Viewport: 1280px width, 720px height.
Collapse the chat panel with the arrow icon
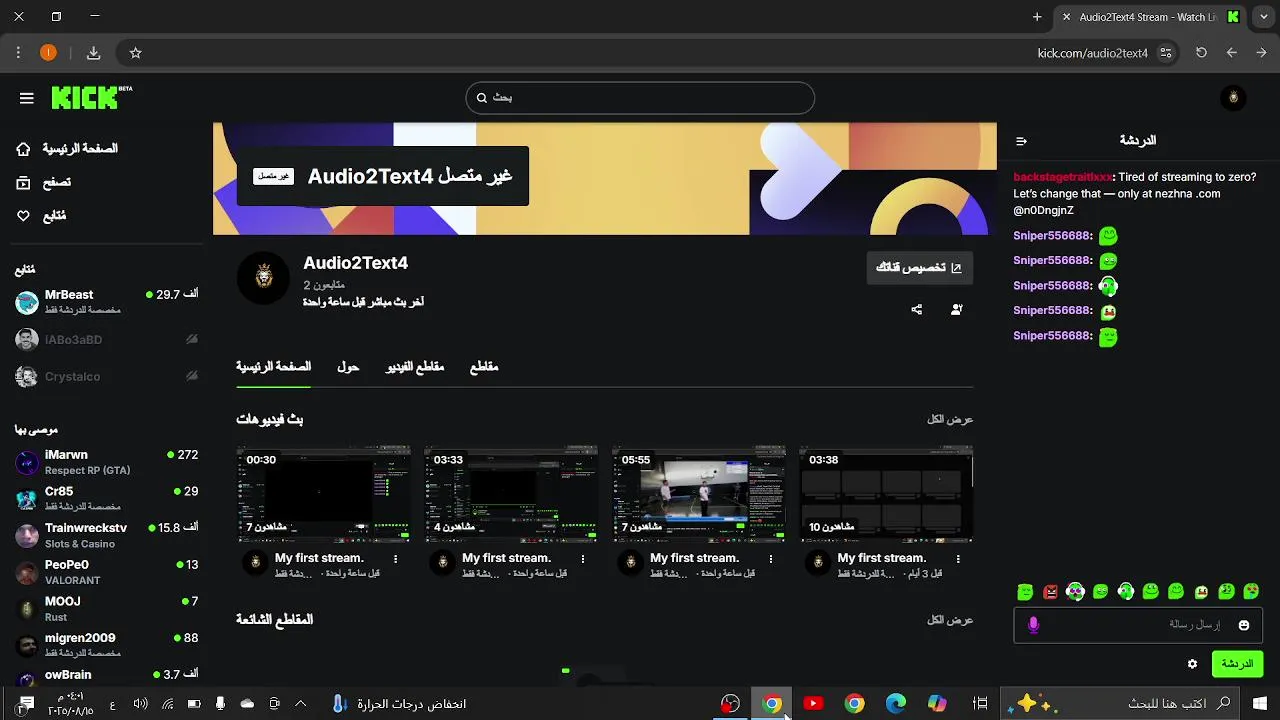[x=1021, y=141]
